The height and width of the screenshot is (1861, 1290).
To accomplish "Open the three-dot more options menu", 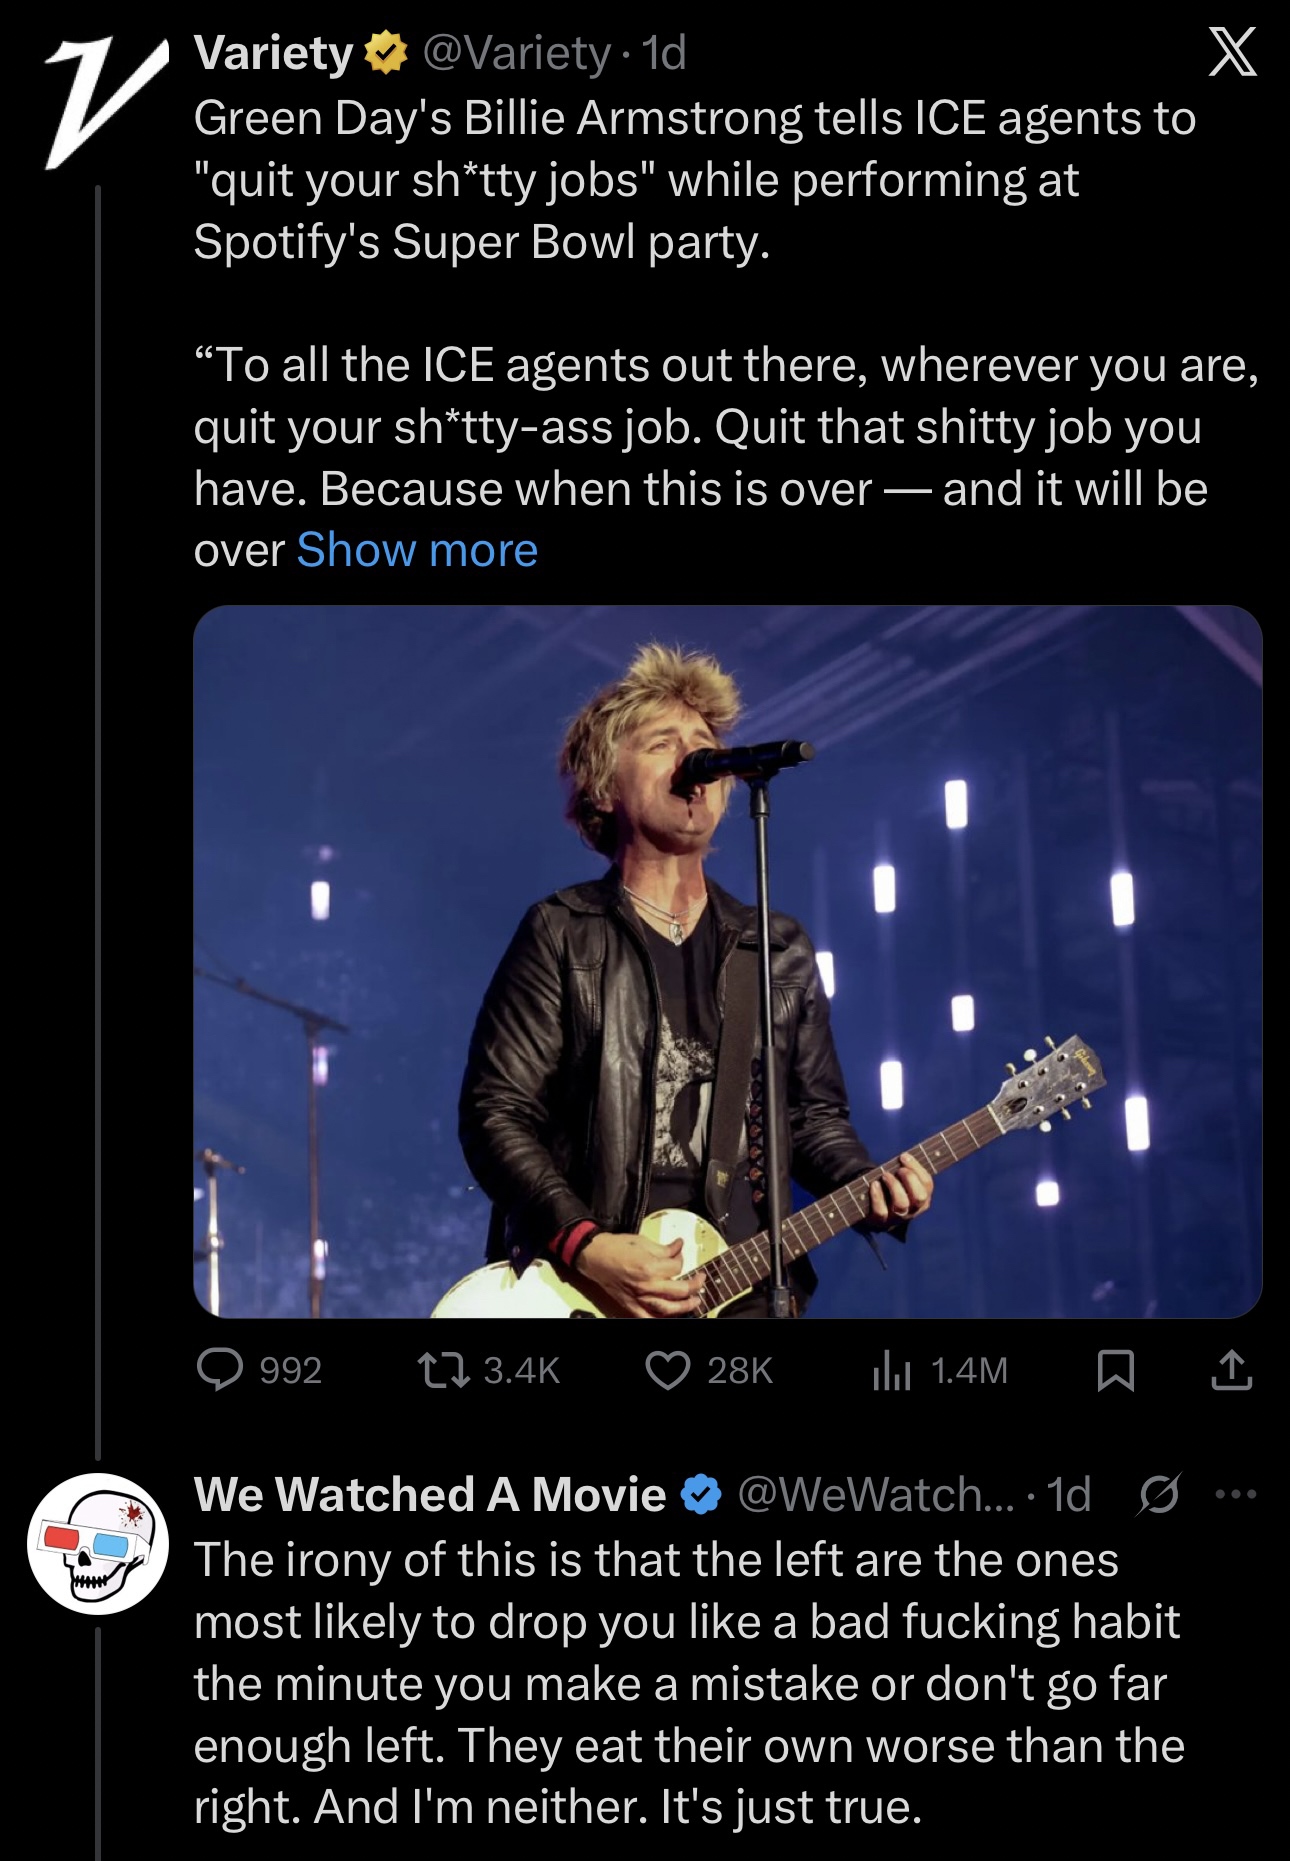I will (x=1235, y=1494).
